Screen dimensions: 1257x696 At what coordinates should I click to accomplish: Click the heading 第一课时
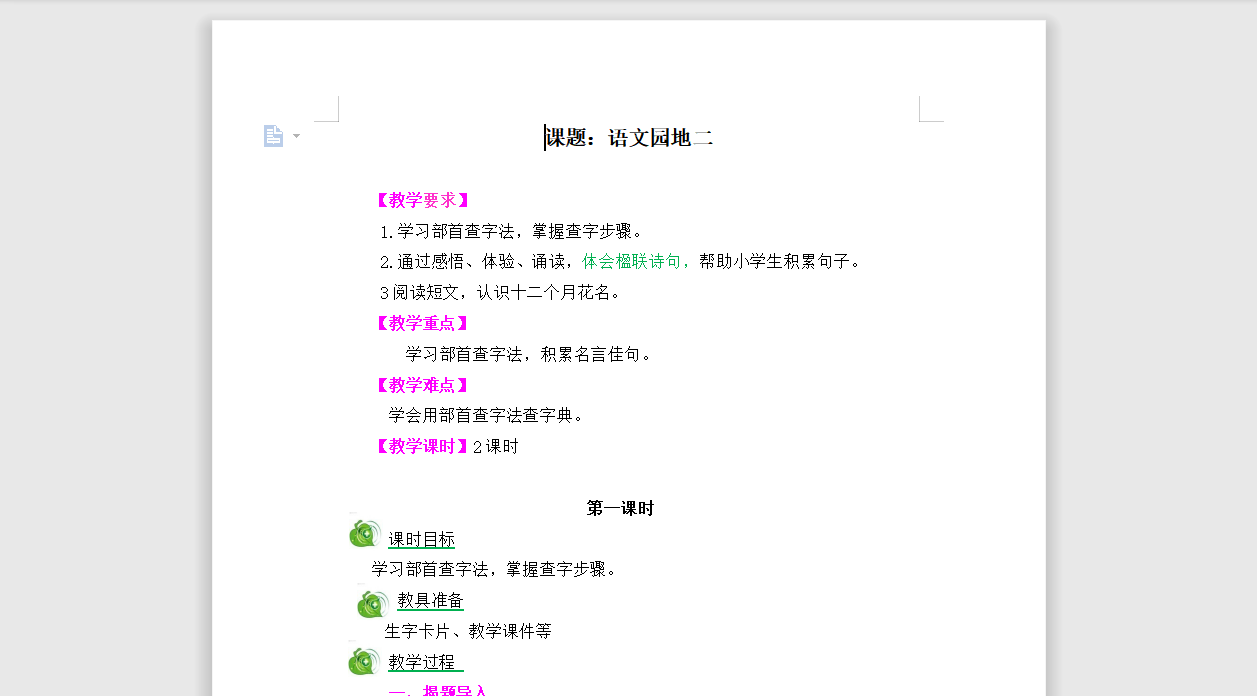[621, 508]
